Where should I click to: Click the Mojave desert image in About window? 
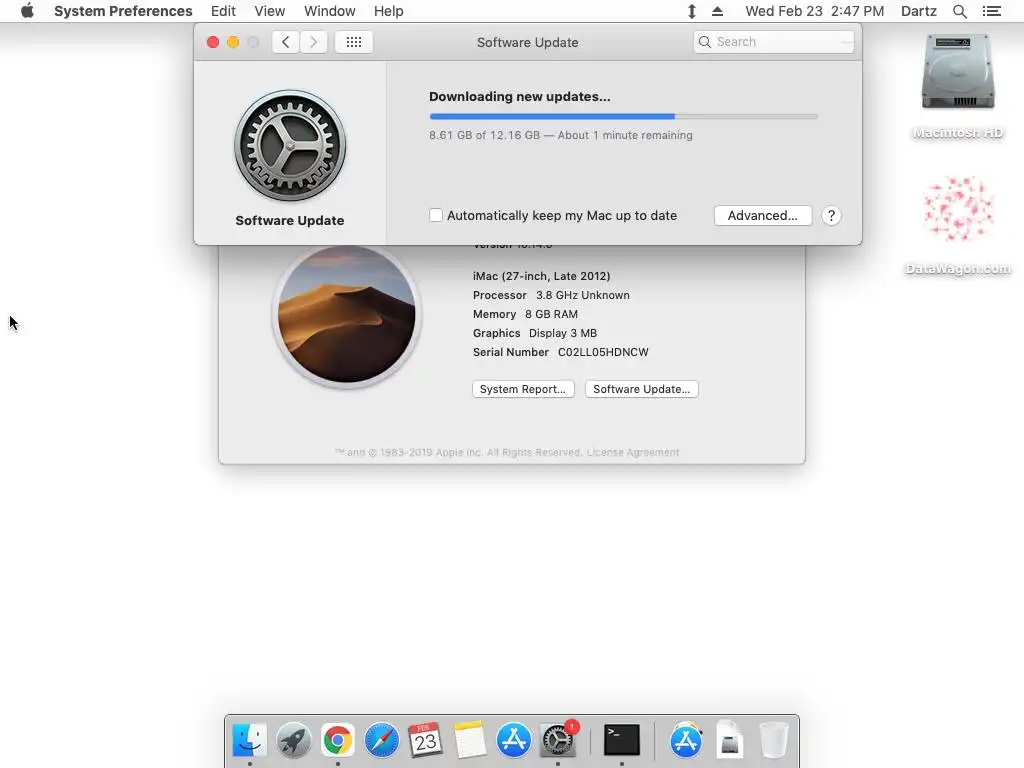347,314
